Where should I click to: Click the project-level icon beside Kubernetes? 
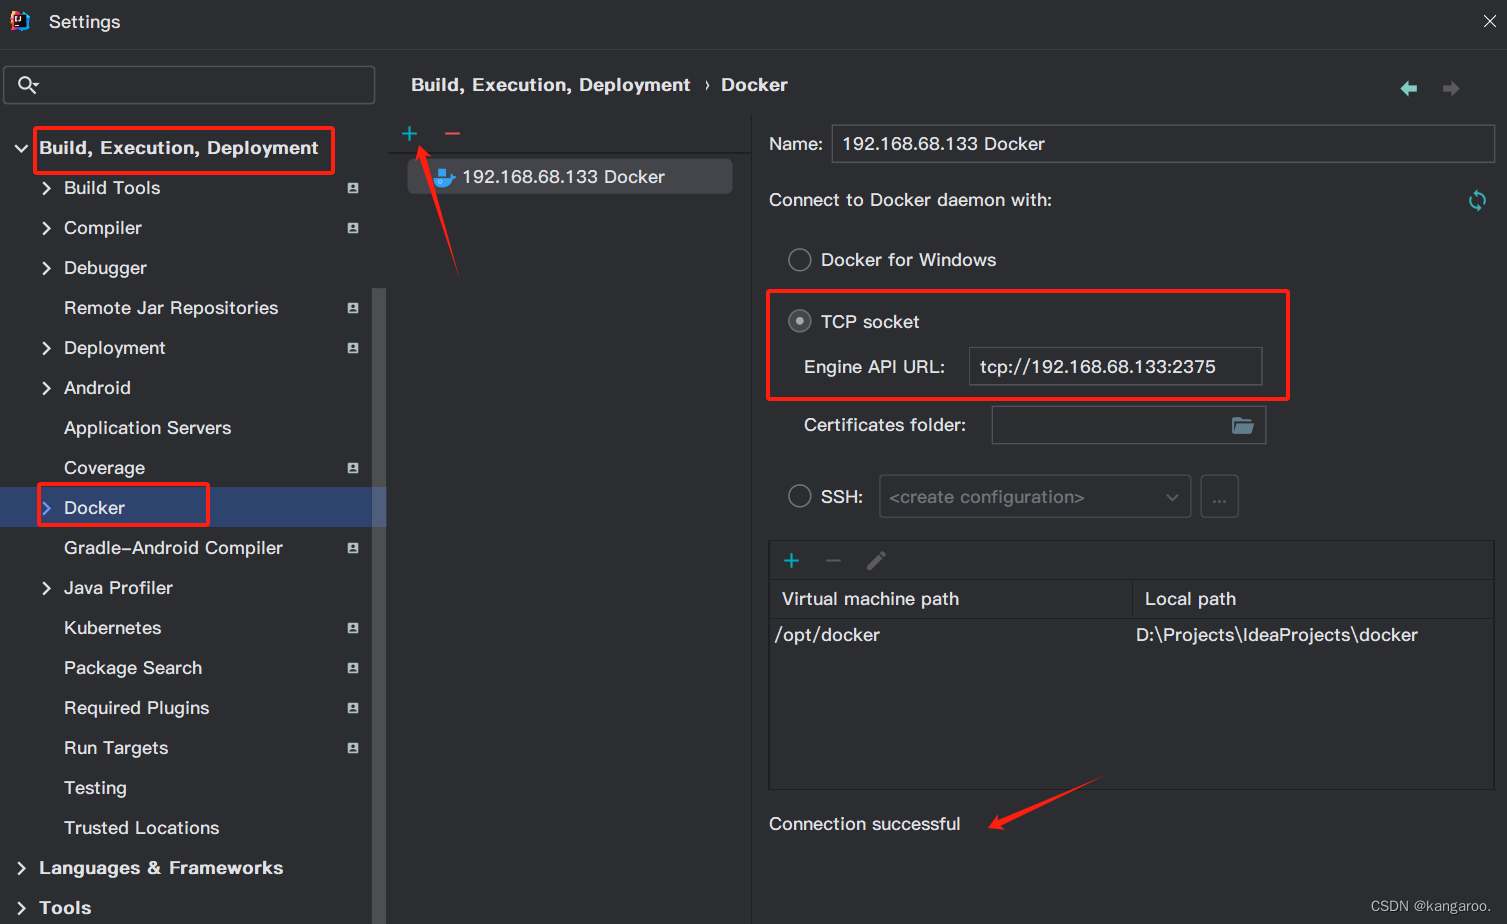click(x=353, y=628)
